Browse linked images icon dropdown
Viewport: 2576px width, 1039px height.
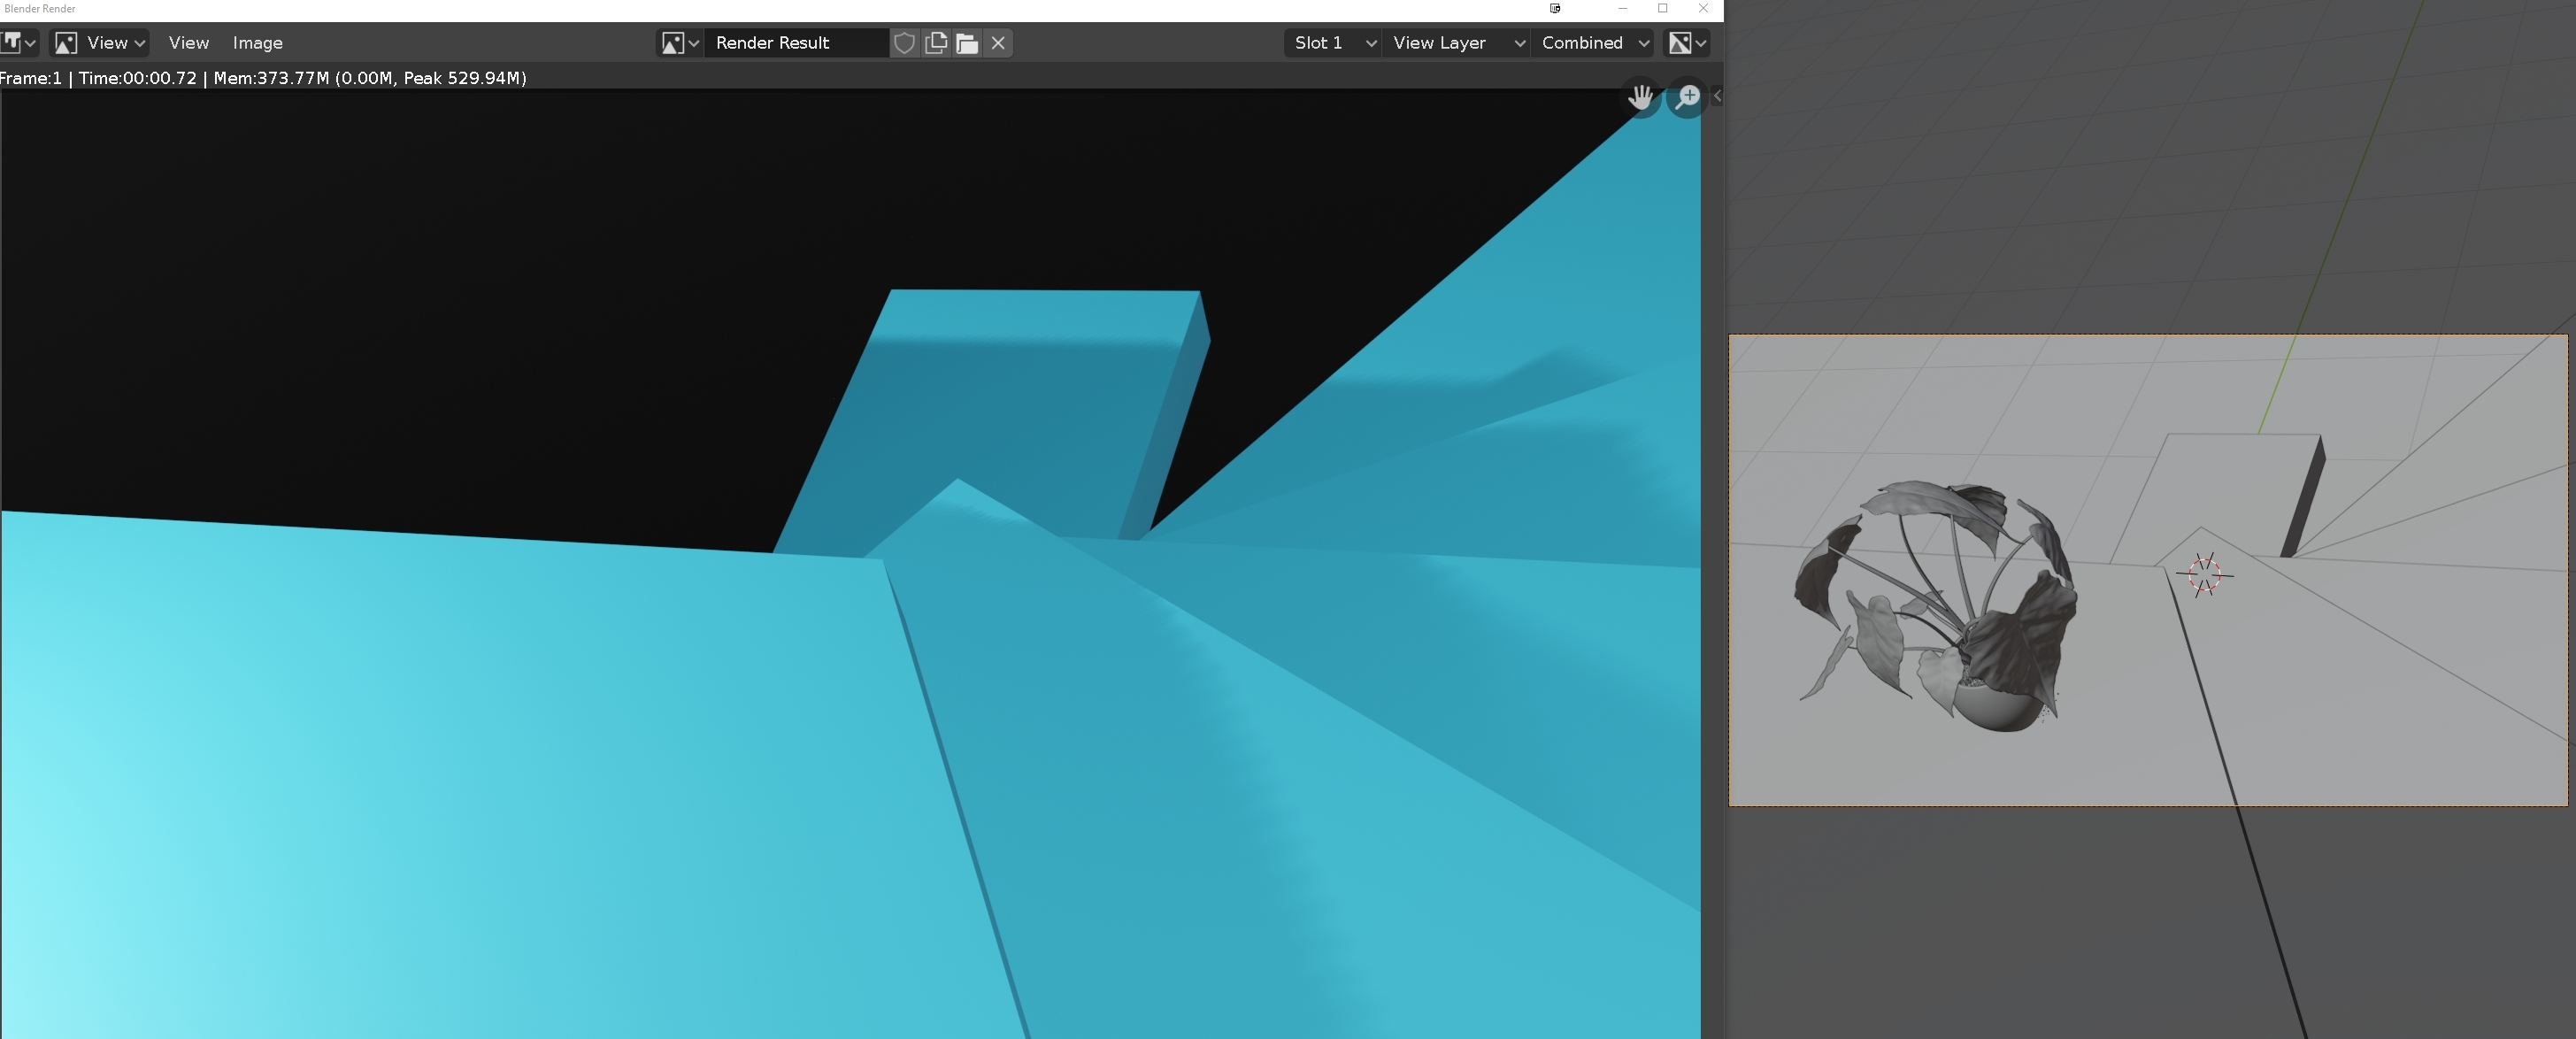[x=679, y=43]
